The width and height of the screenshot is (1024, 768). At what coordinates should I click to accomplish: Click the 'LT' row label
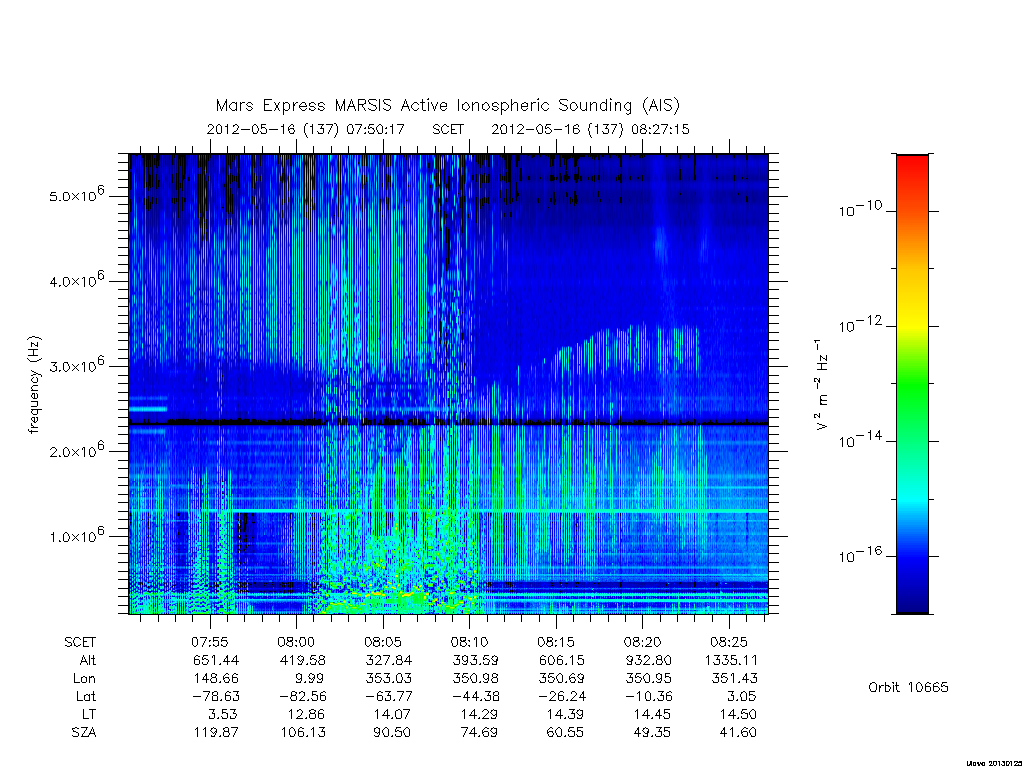click(x=89, y=714)
